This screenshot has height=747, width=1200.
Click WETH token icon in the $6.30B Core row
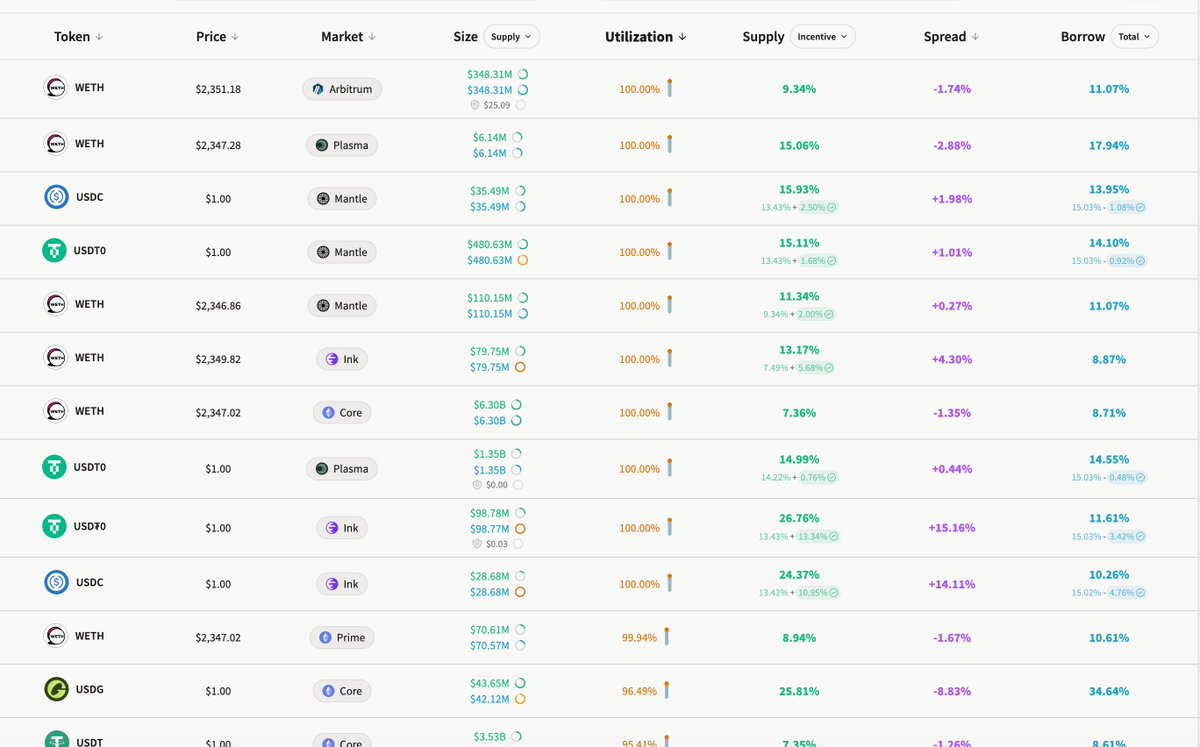(x=56, y=411)
